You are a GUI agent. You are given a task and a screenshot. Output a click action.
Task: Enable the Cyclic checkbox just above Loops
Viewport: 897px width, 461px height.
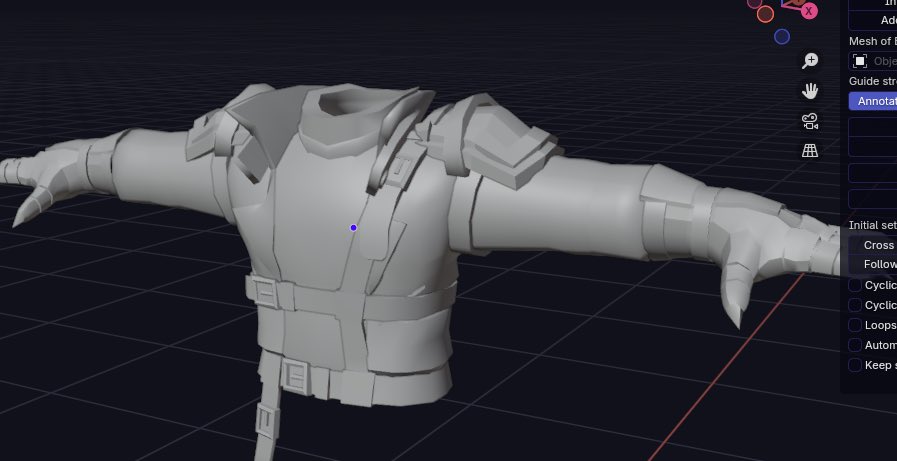pyautogui.click(x=855, y=305)
